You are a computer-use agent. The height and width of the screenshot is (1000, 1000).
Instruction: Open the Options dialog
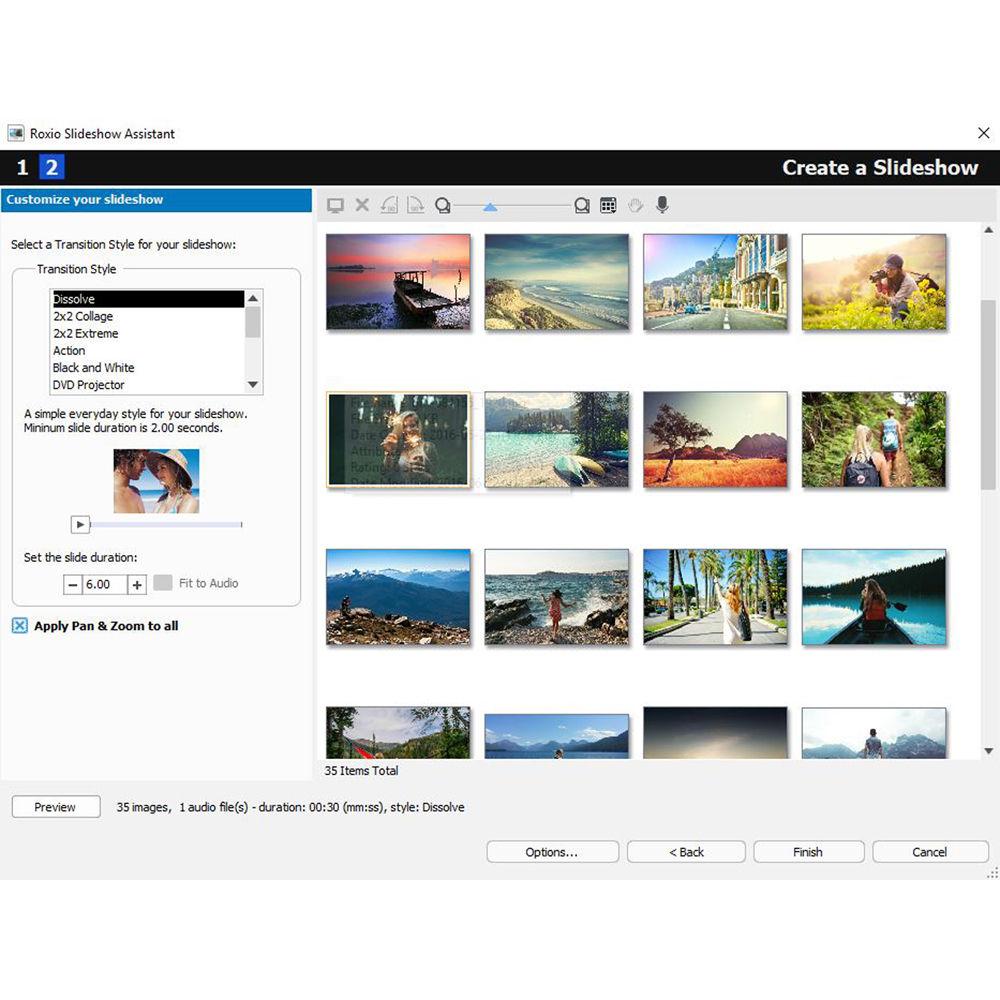coord(552,852)
